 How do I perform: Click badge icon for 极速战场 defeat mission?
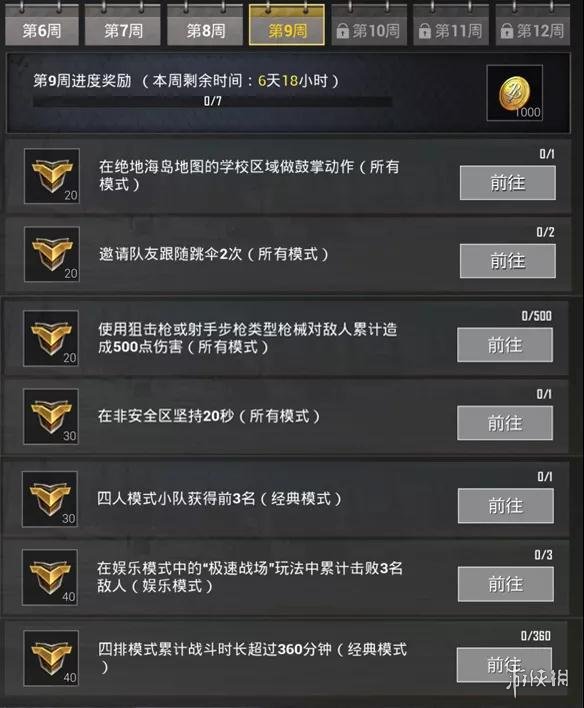(50, 577)
